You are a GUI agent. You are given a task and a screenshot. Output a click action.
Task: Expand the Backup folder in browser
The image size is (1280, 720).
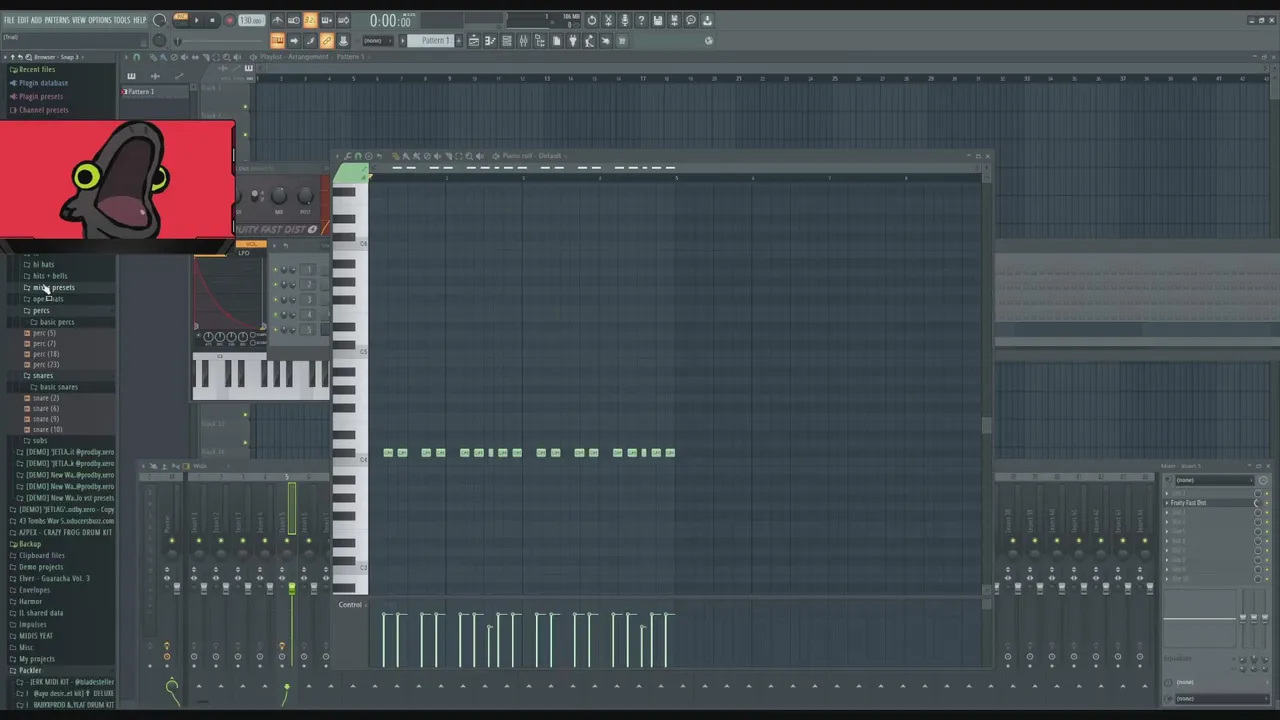click(x=30, y=544)
